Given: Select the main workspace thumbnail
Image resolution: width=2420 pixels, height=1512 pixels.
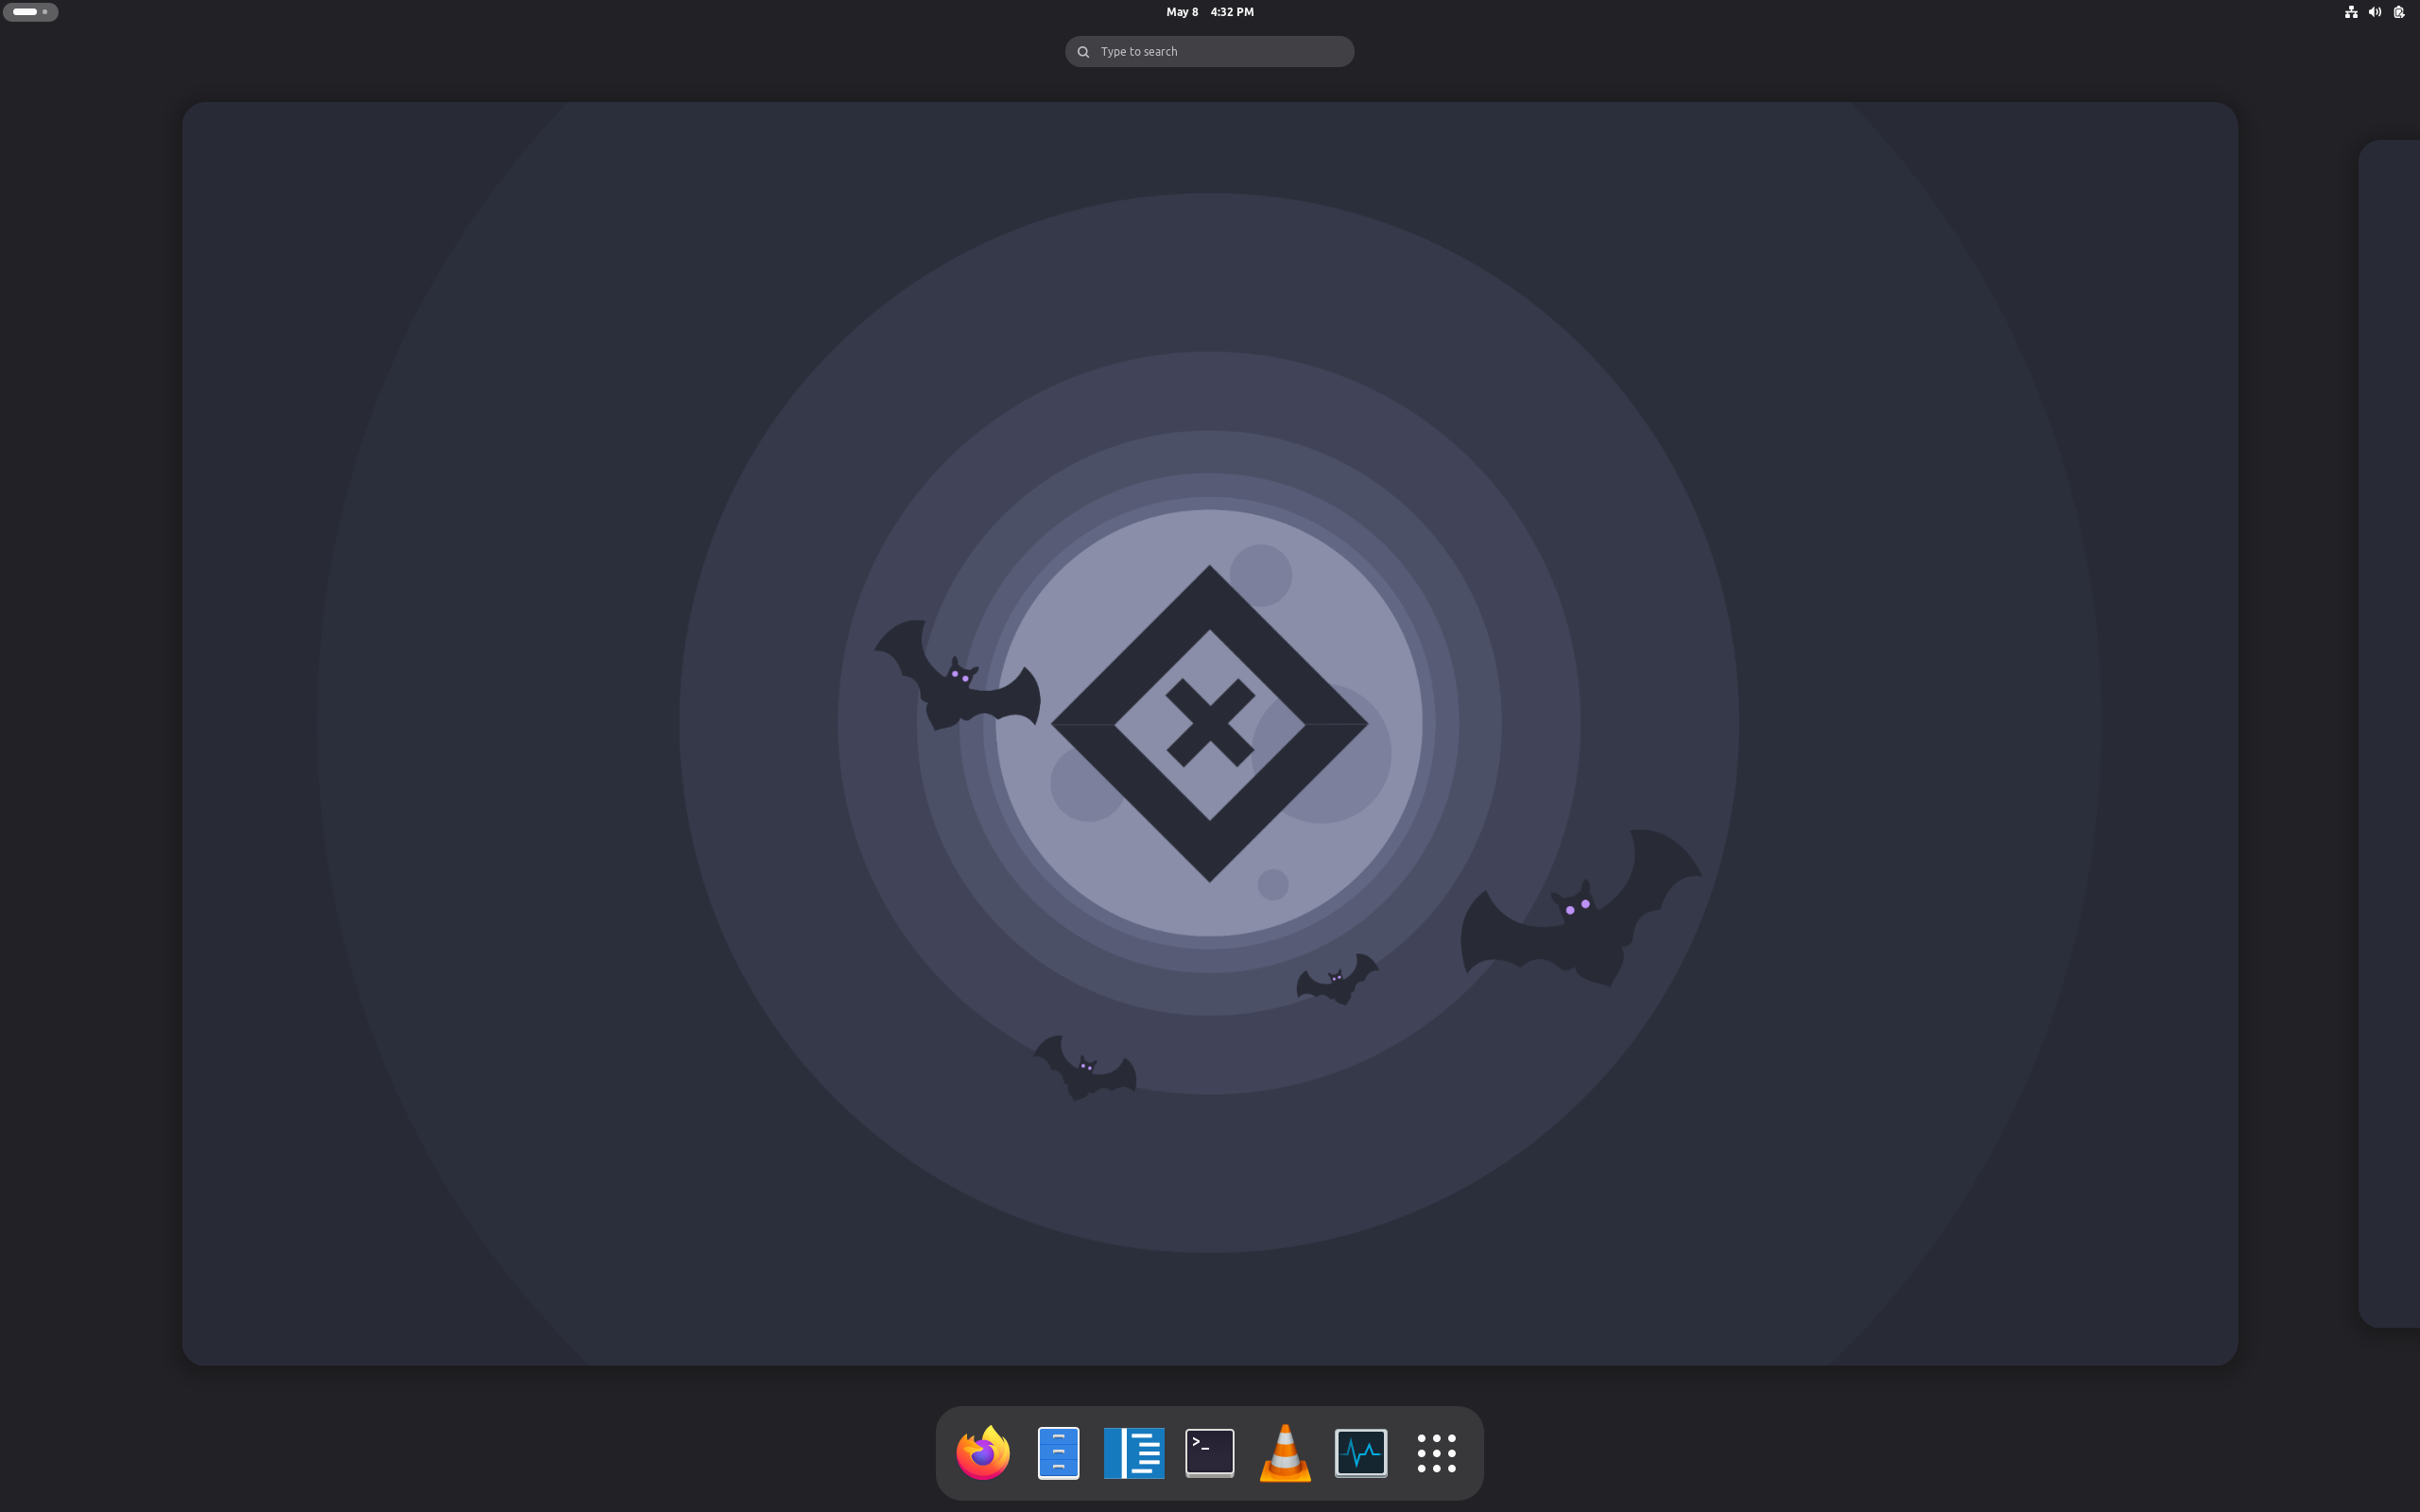Looking at the screenshot, I should [1210, 733].
